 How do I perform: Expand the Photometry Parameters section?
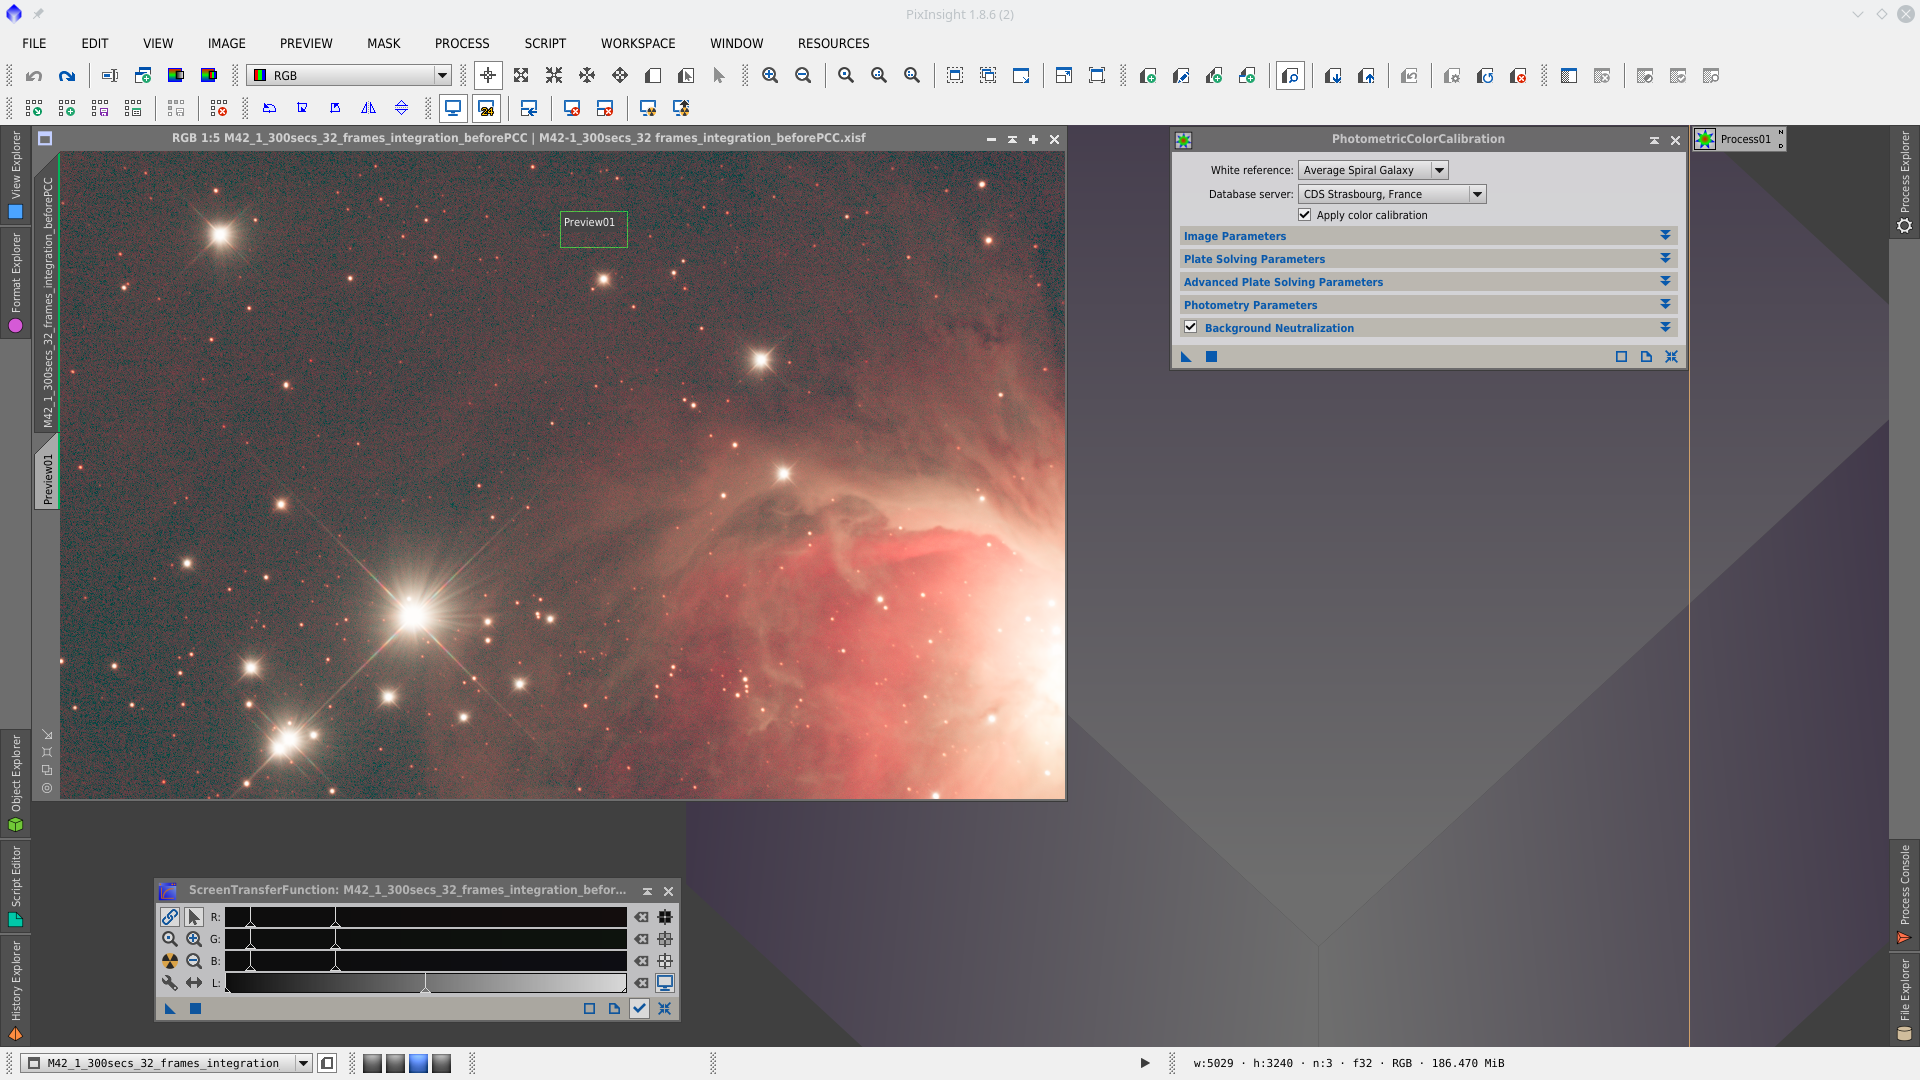[1665, 305]
